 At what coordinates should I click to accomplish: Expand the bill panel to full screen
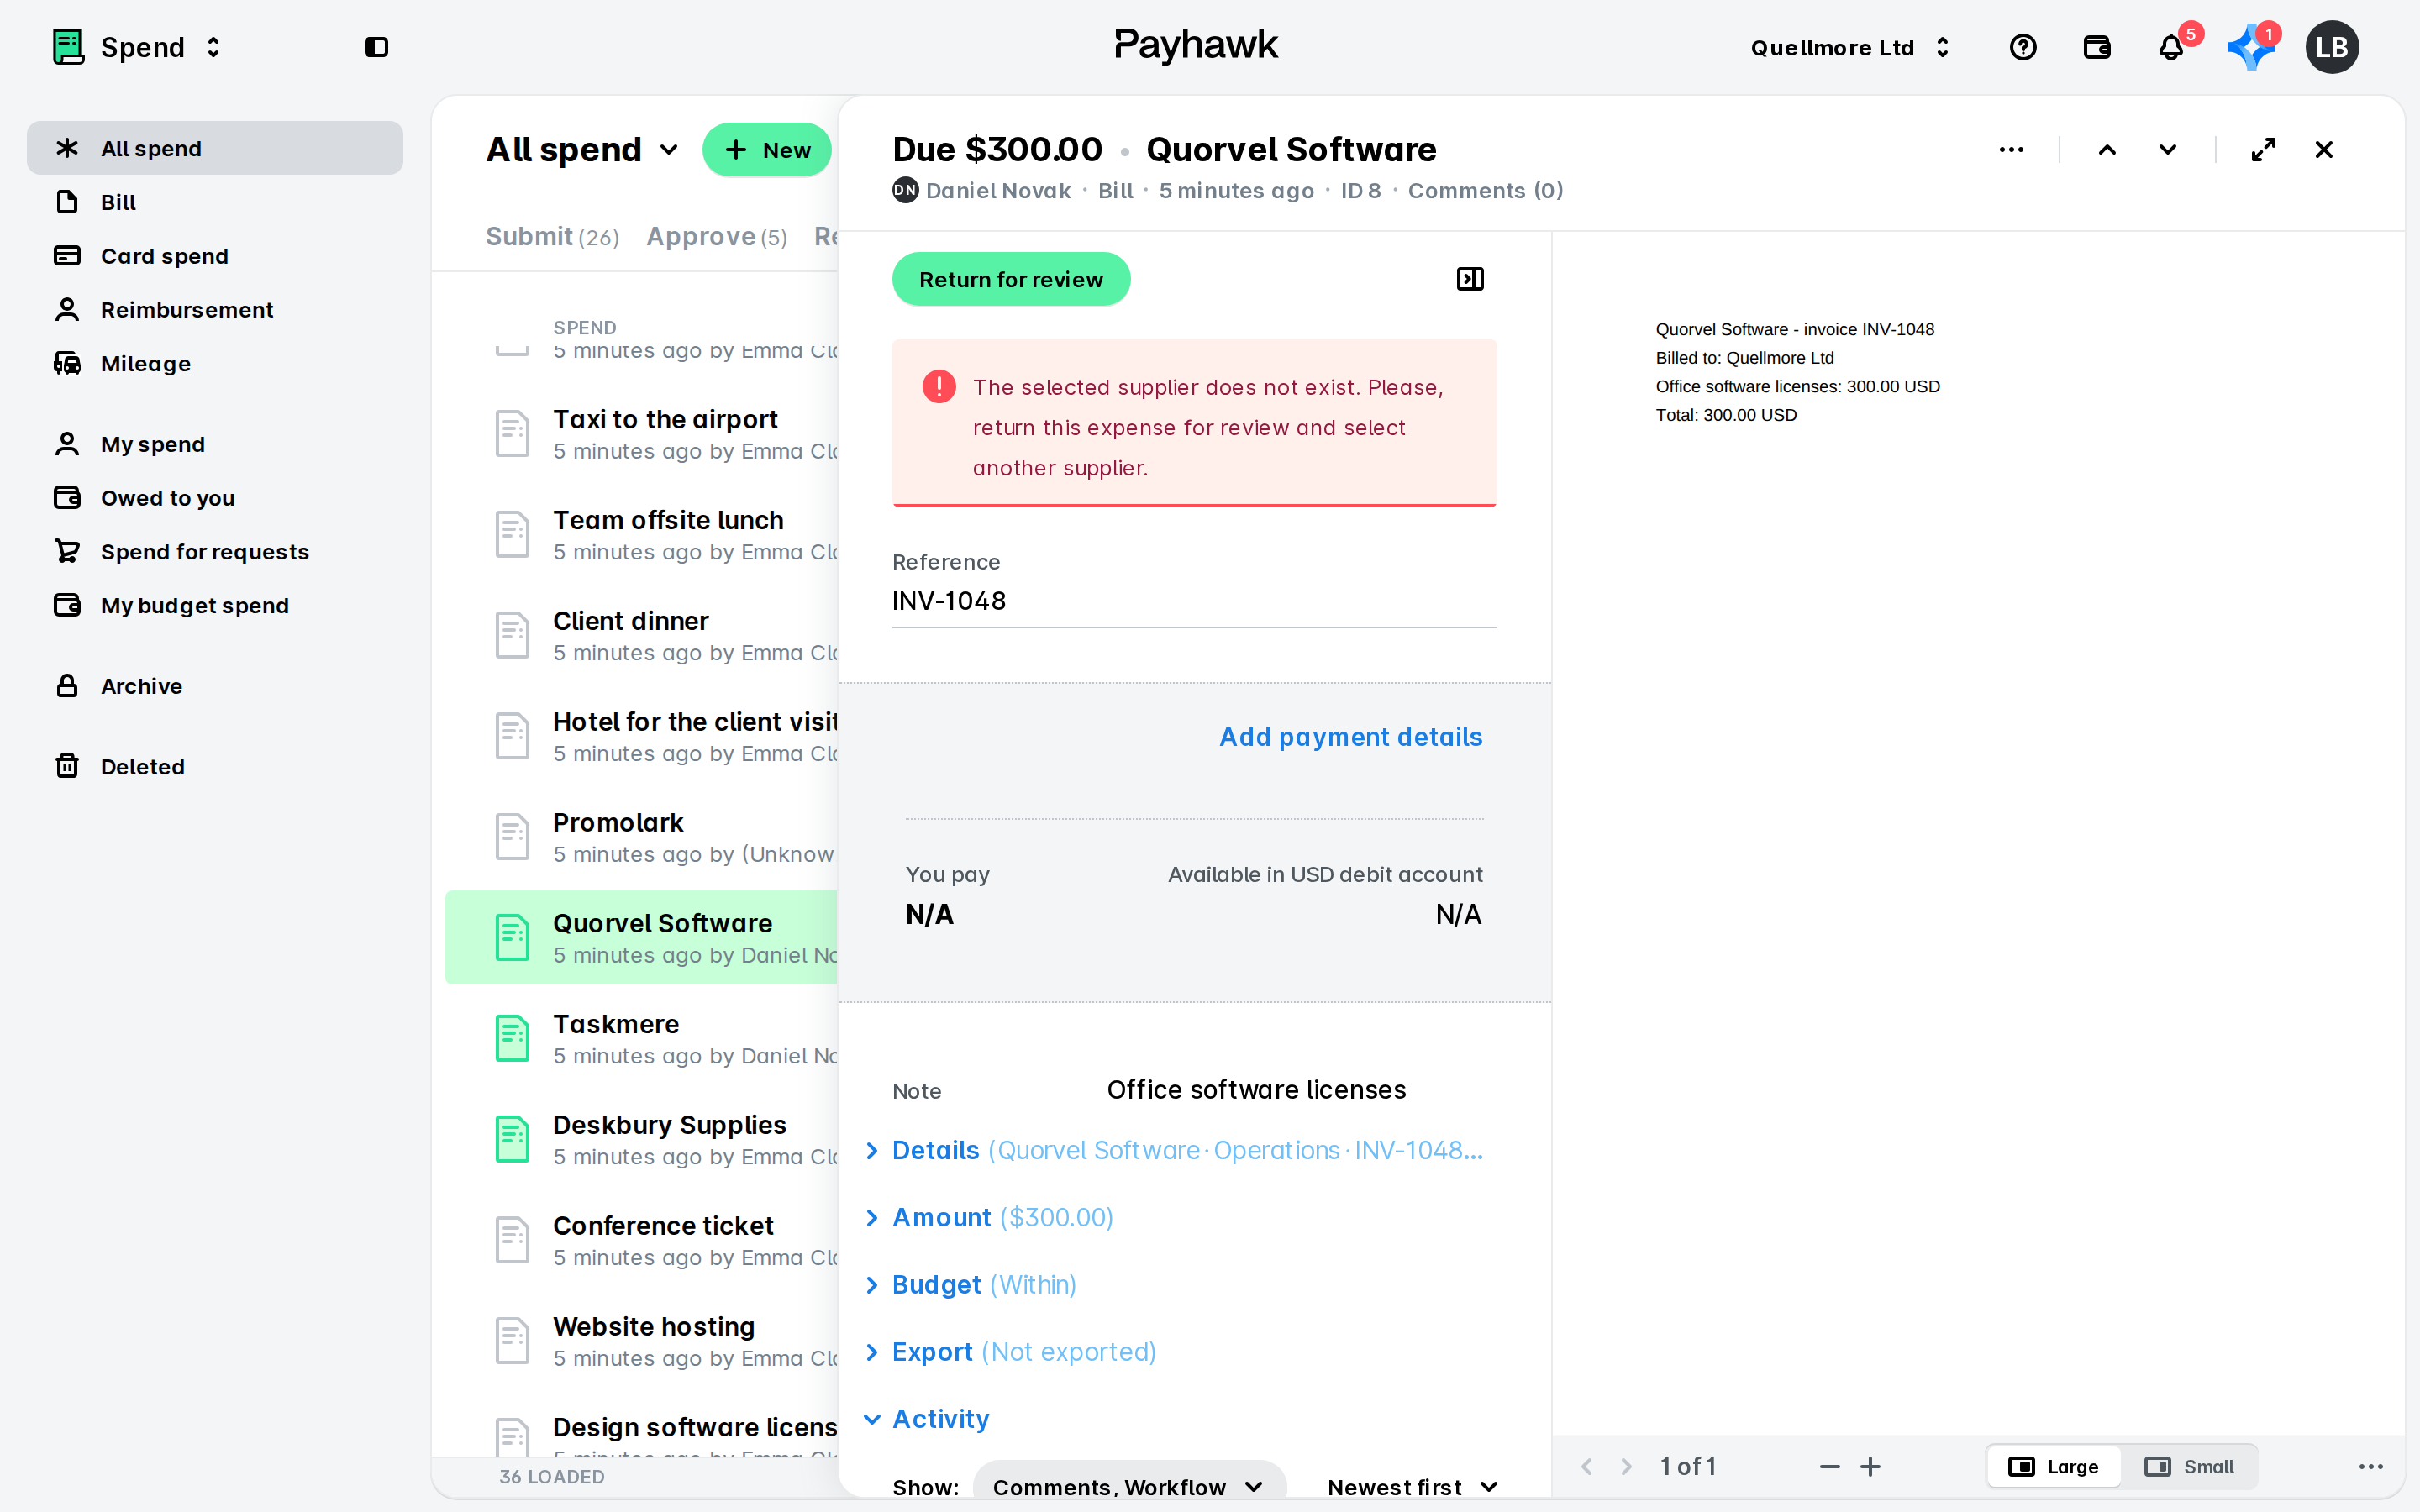[x=2263, y=150]
